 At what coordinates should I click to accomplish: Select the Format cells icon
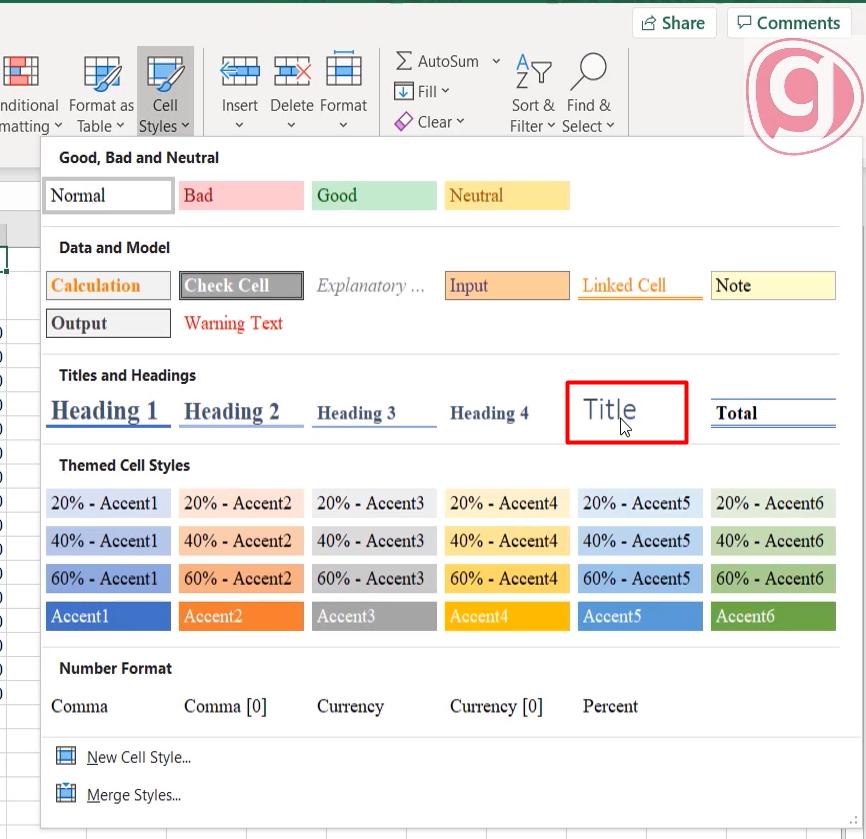click(x=344, y=71)
